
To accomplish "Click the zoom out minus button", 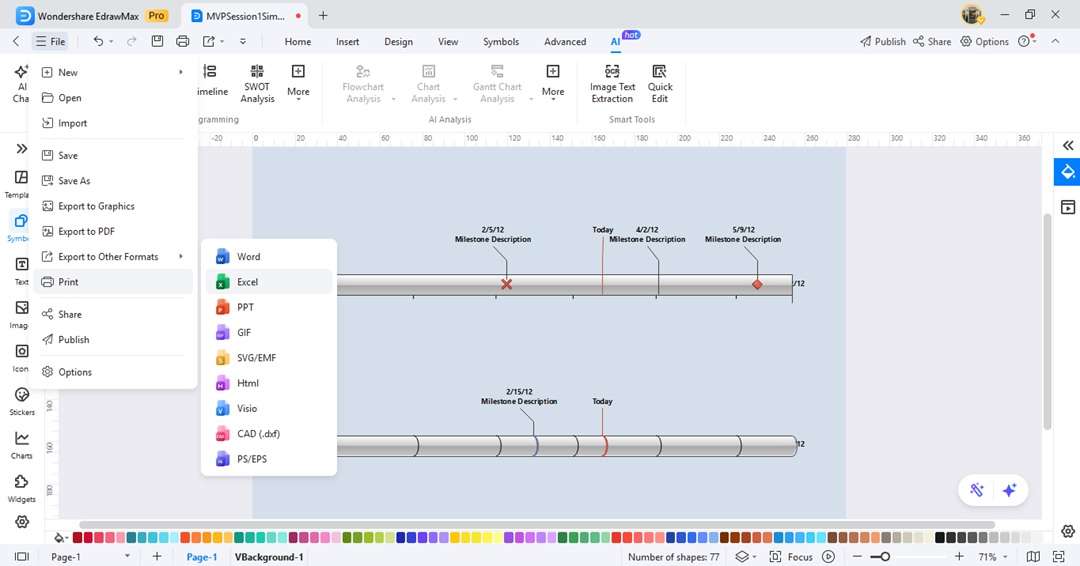I will [857, 556].
